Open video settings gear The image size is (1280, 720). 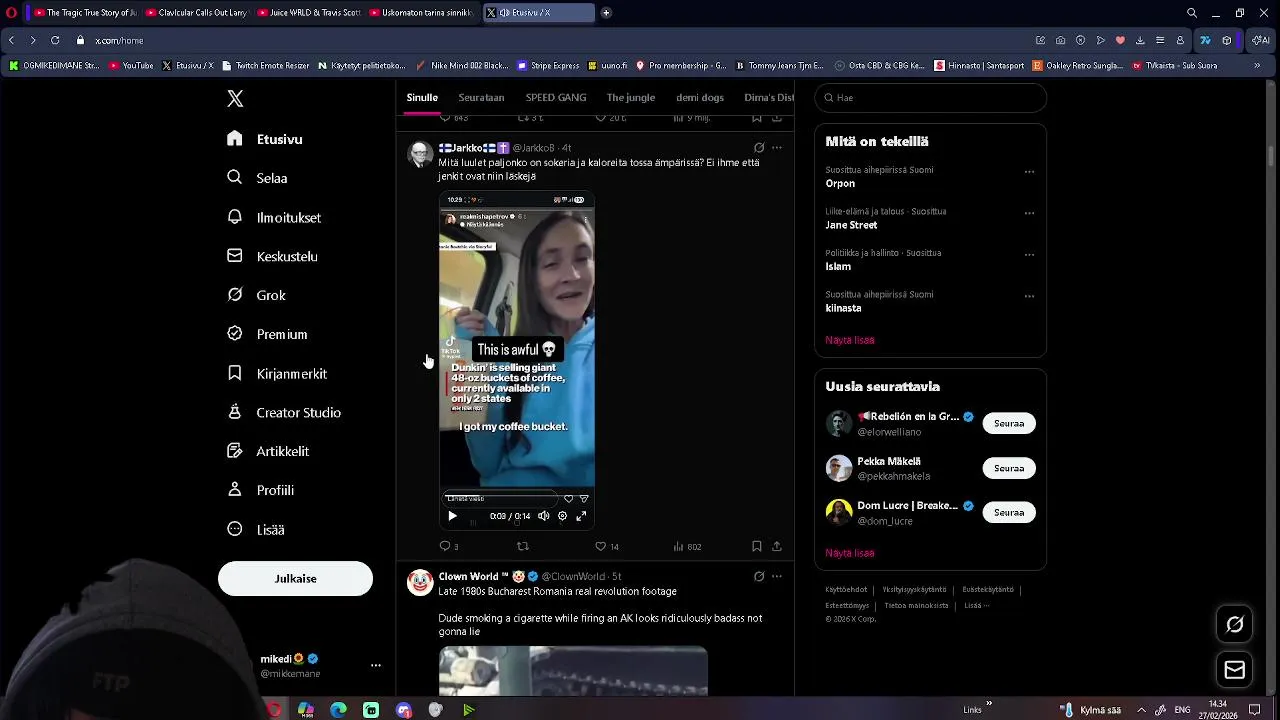tap(562, 516)
